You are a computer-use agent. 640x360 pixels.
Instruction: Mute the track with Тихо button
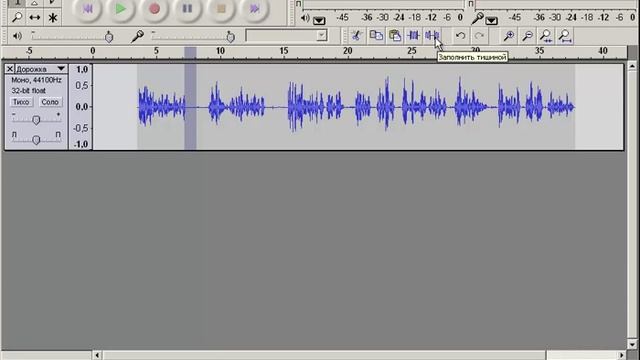(x=21, y=102)
